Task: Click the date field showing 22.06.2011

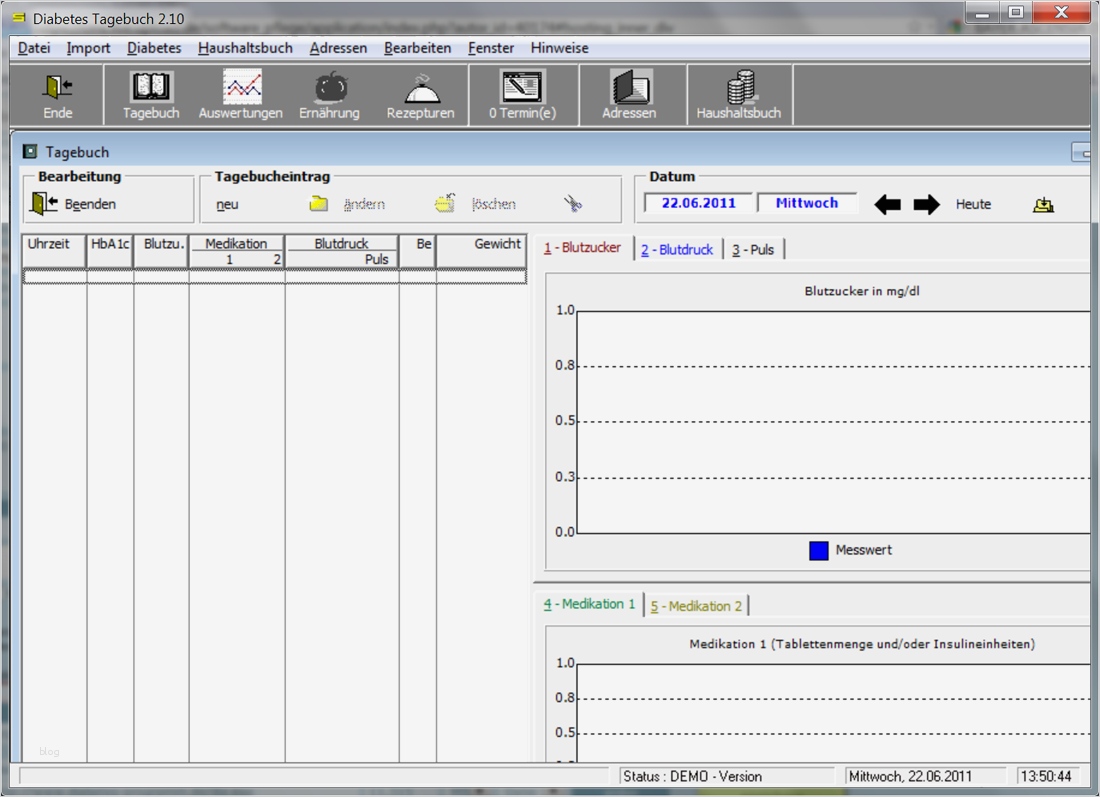Action: tap(698, 203)
